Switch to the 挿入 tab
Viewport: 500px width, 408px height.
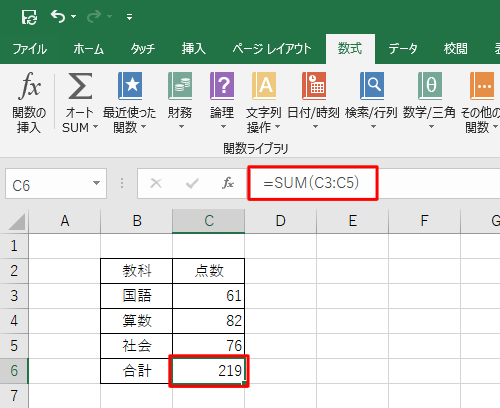pyautogui.click(x=194, y=49)
